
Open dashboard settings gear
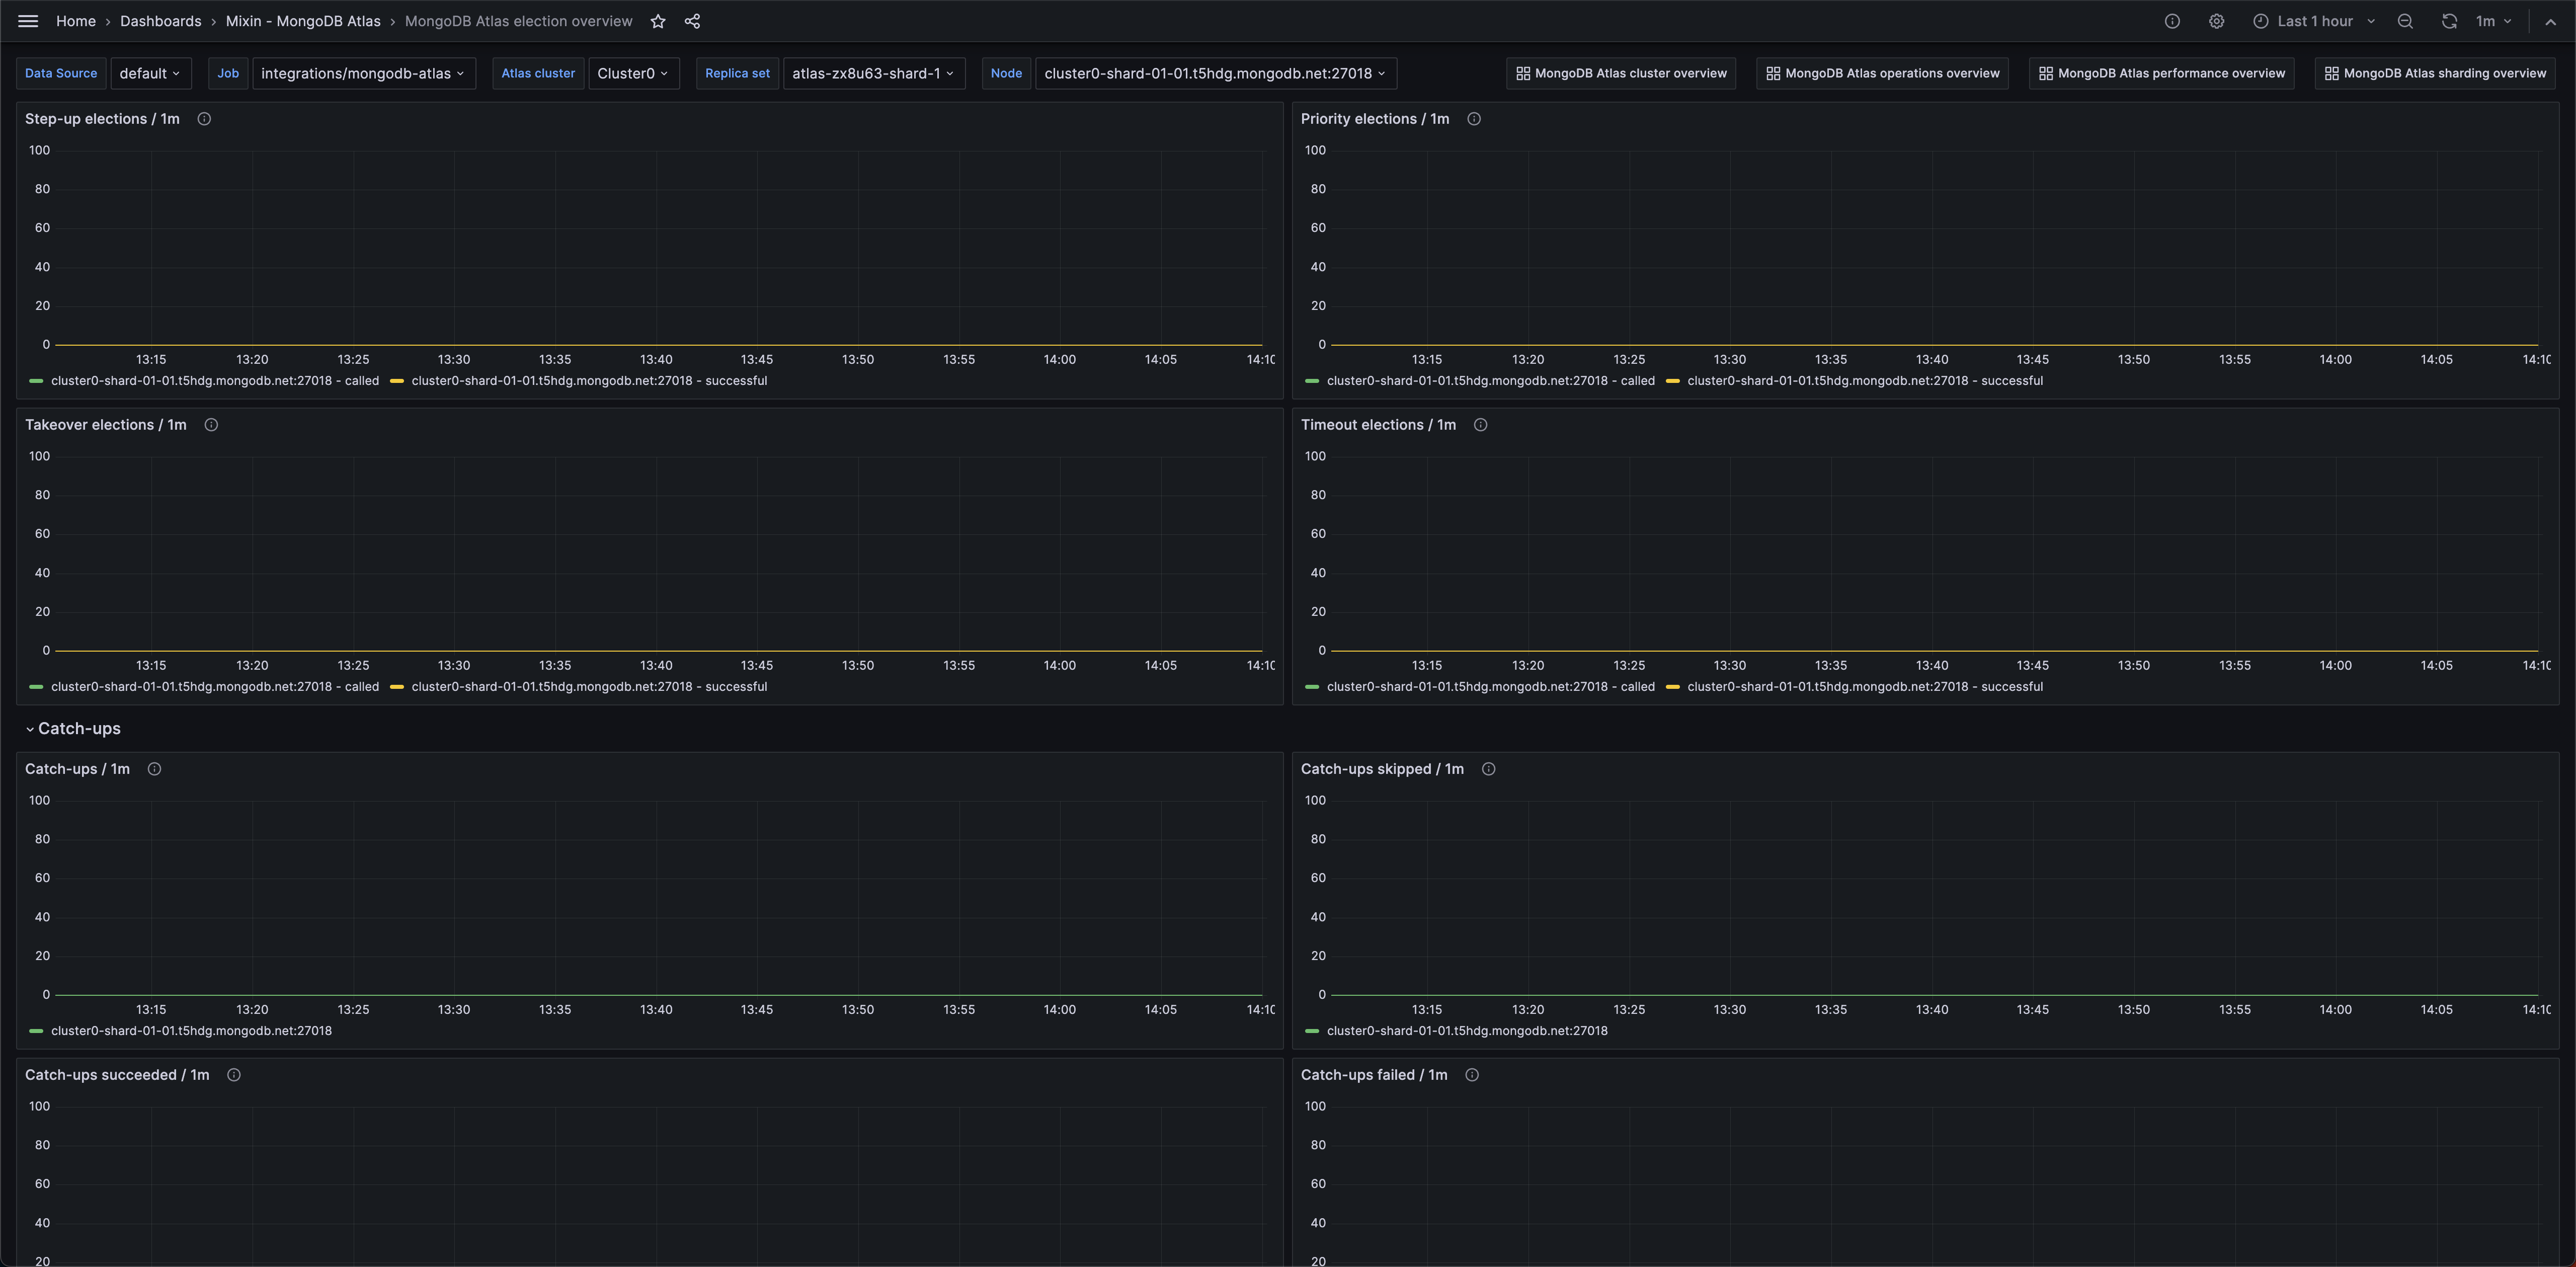click(x=2216, y=21)
